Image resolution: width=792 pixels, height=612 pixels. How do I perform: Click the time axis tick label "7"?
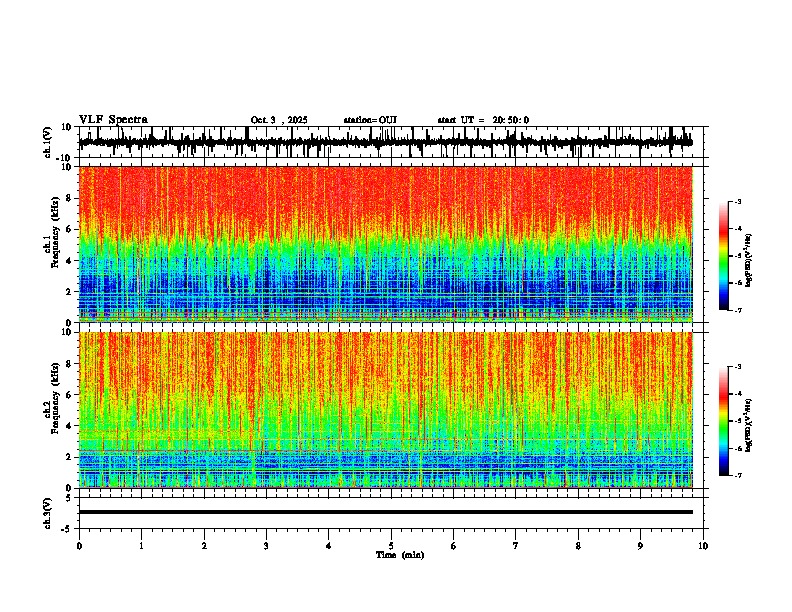tap(516, 546)
